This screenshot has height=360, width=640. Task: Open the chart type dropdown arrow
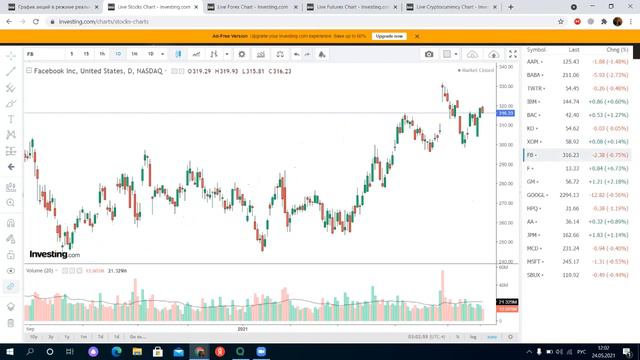point(227,54)
